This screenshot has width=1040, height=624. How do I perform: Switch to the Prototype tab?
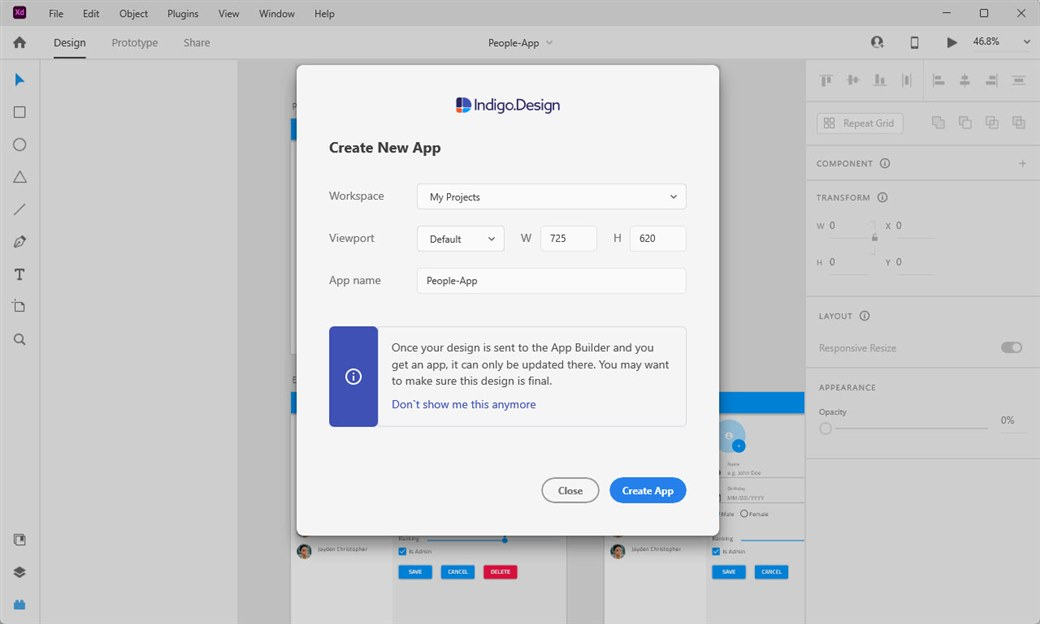[x=135, y=42]
